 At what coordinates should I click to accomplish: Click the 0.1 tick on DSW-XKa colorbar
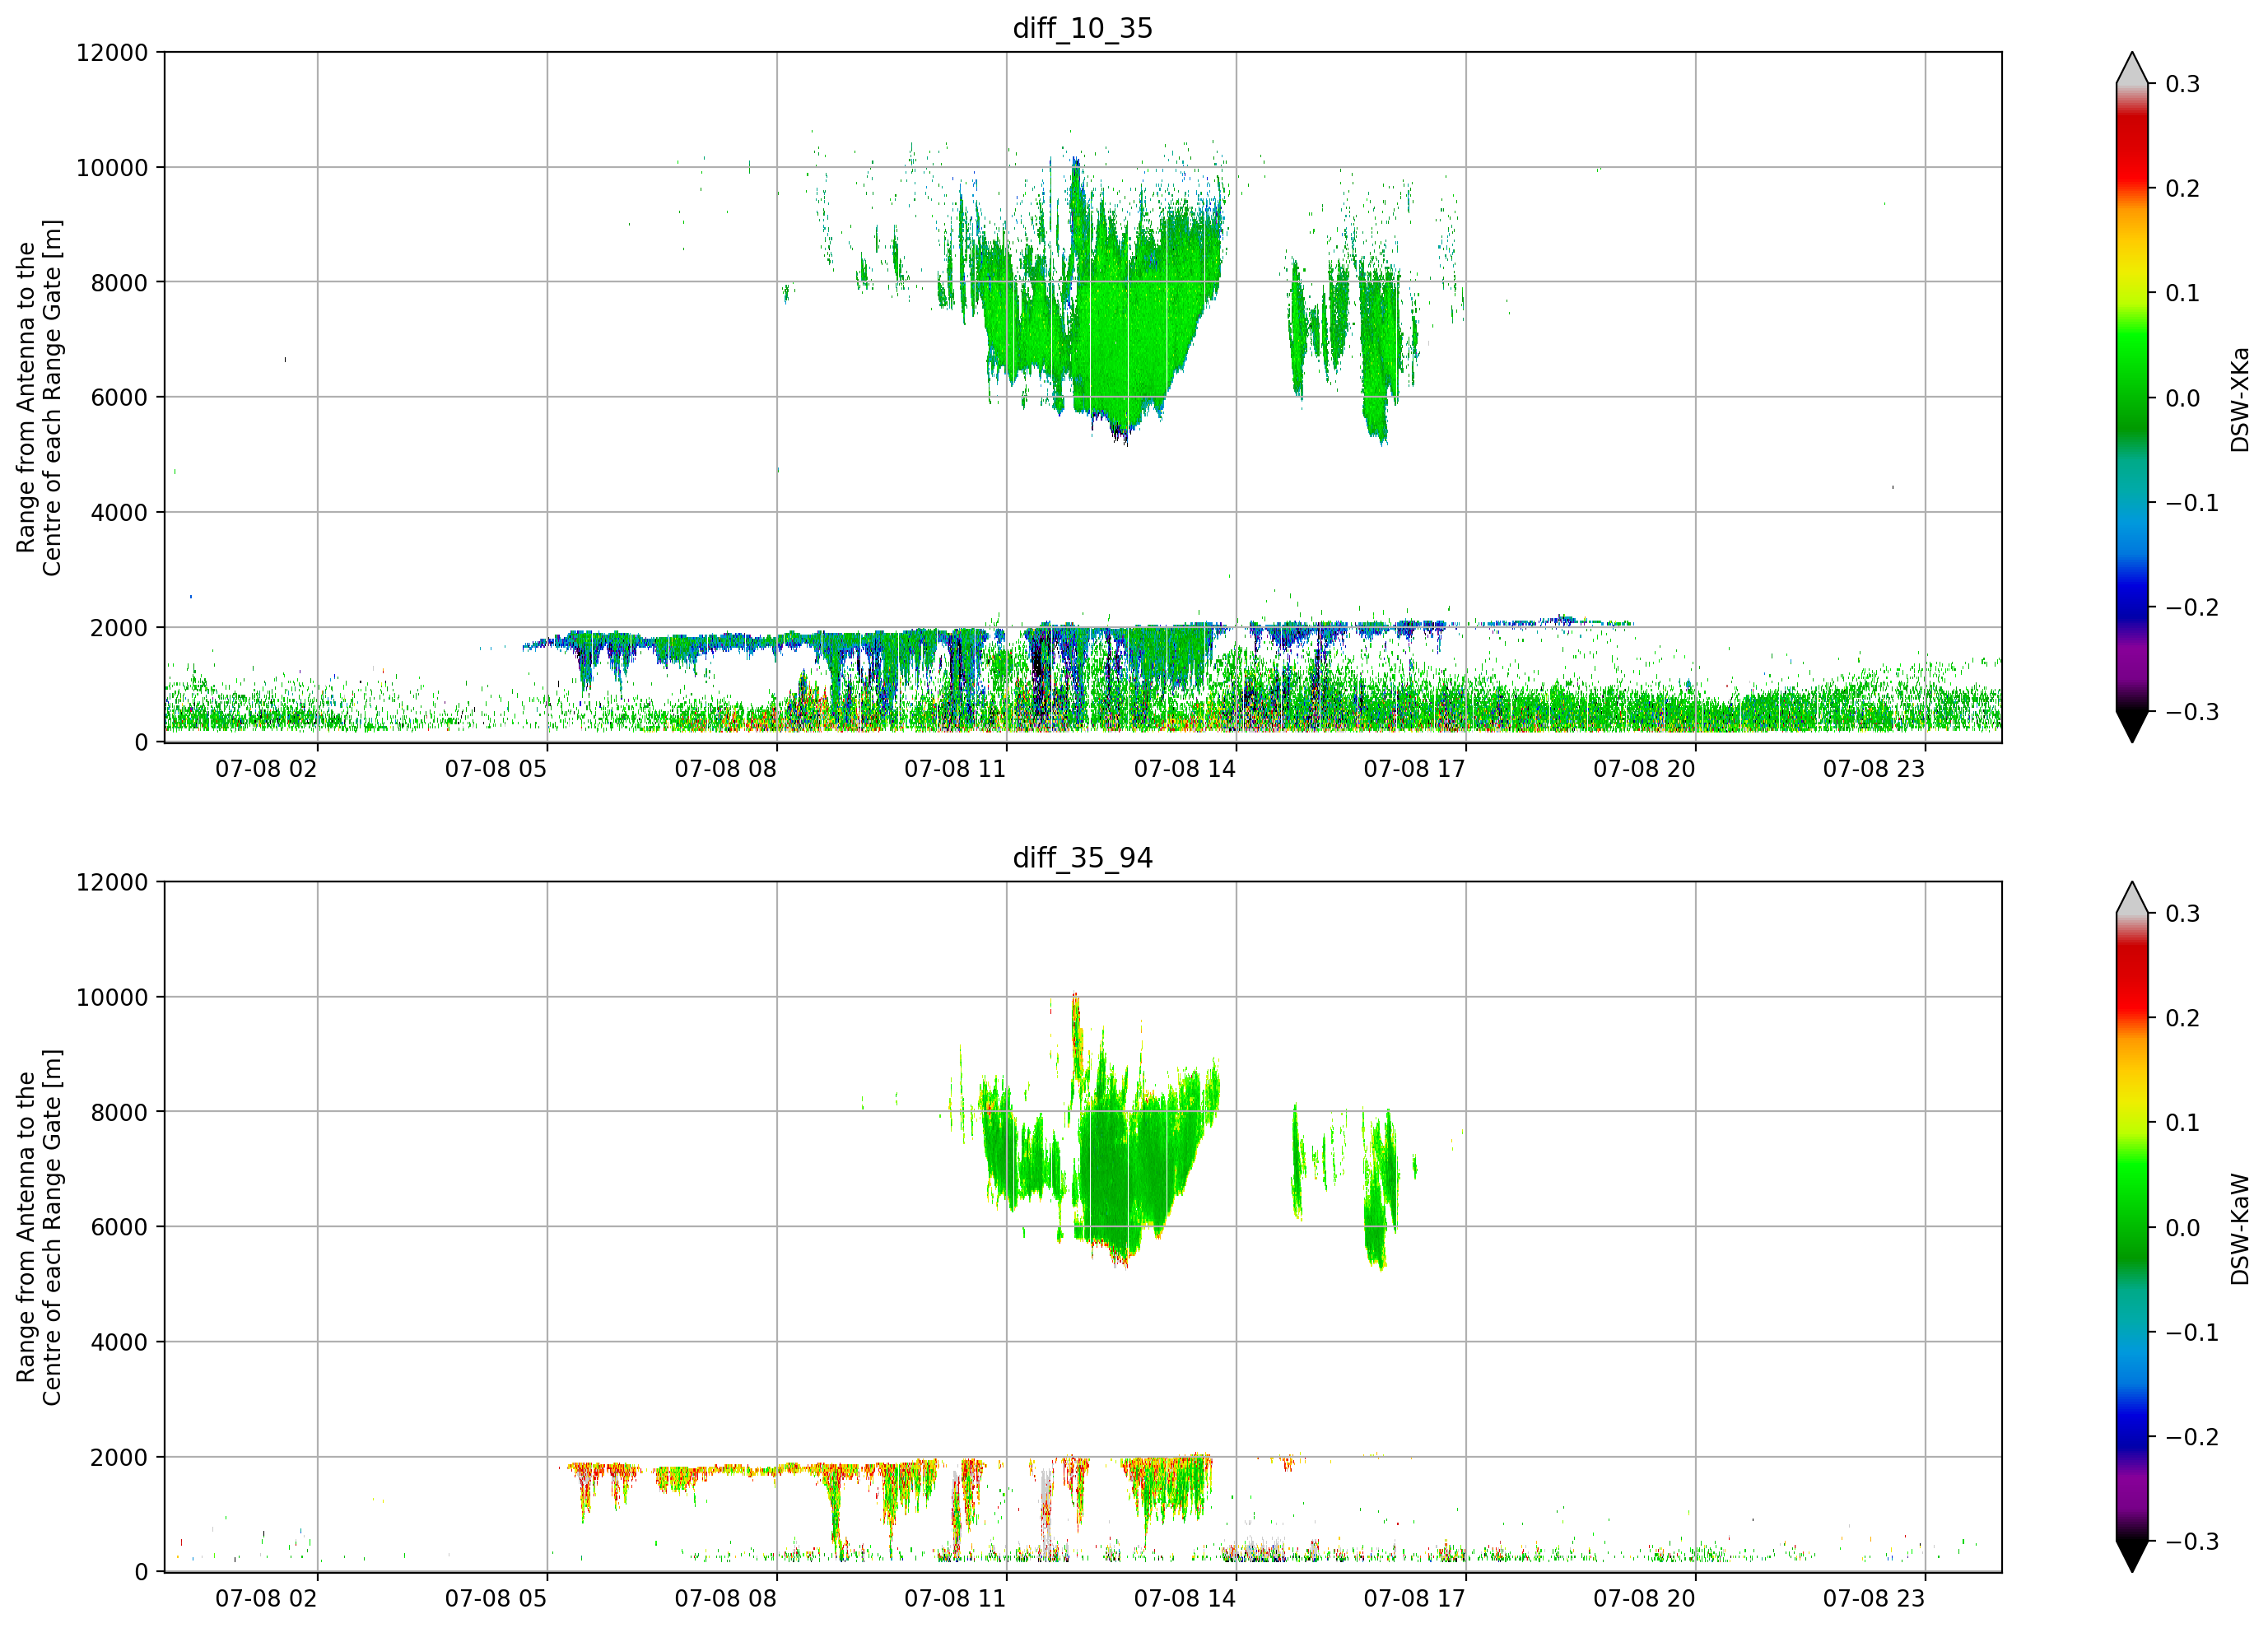(x=2183, y=294)
